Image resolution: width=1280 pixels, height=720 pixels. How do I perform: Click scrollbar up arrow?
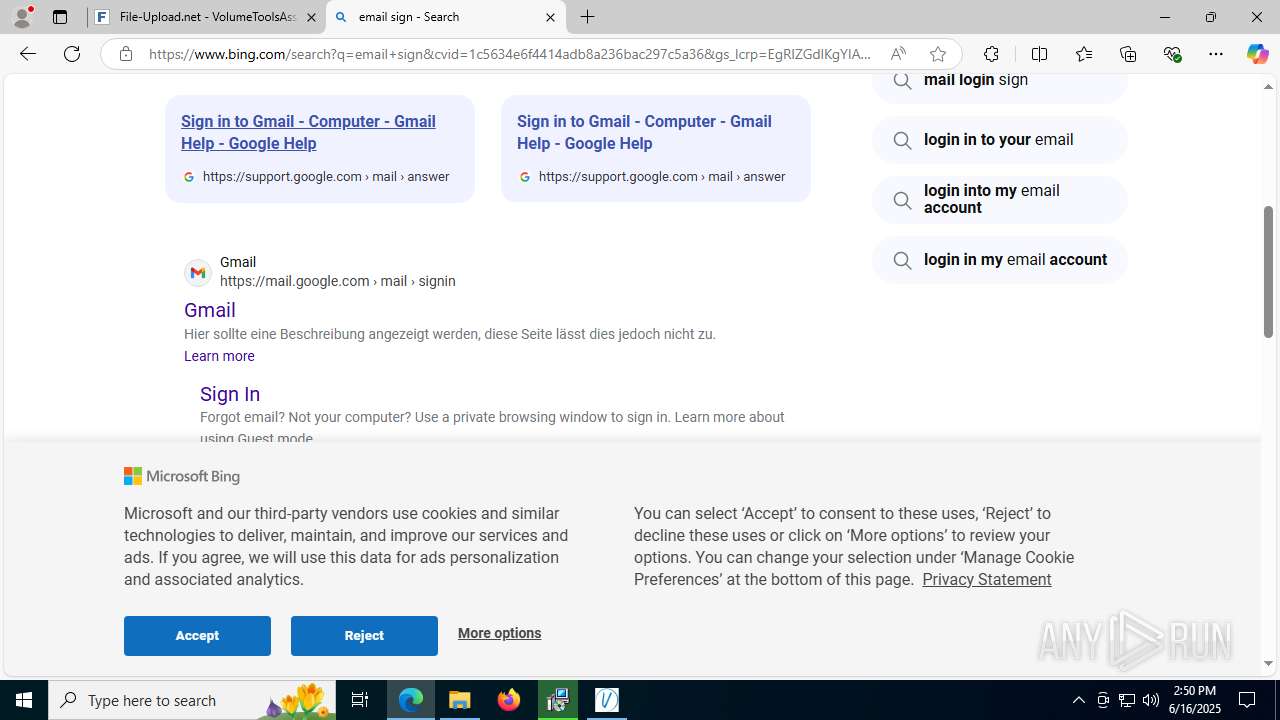[x=1269, y=87]
